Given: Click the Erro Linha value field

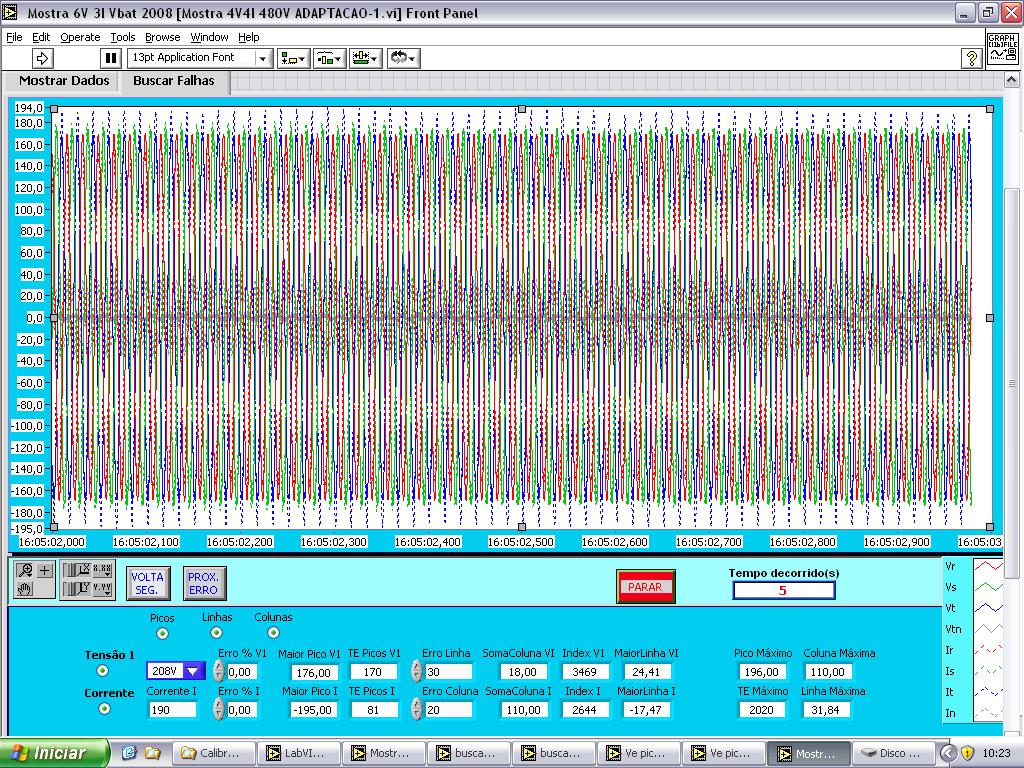Looking at the screenshot, I should pos(448,671).
